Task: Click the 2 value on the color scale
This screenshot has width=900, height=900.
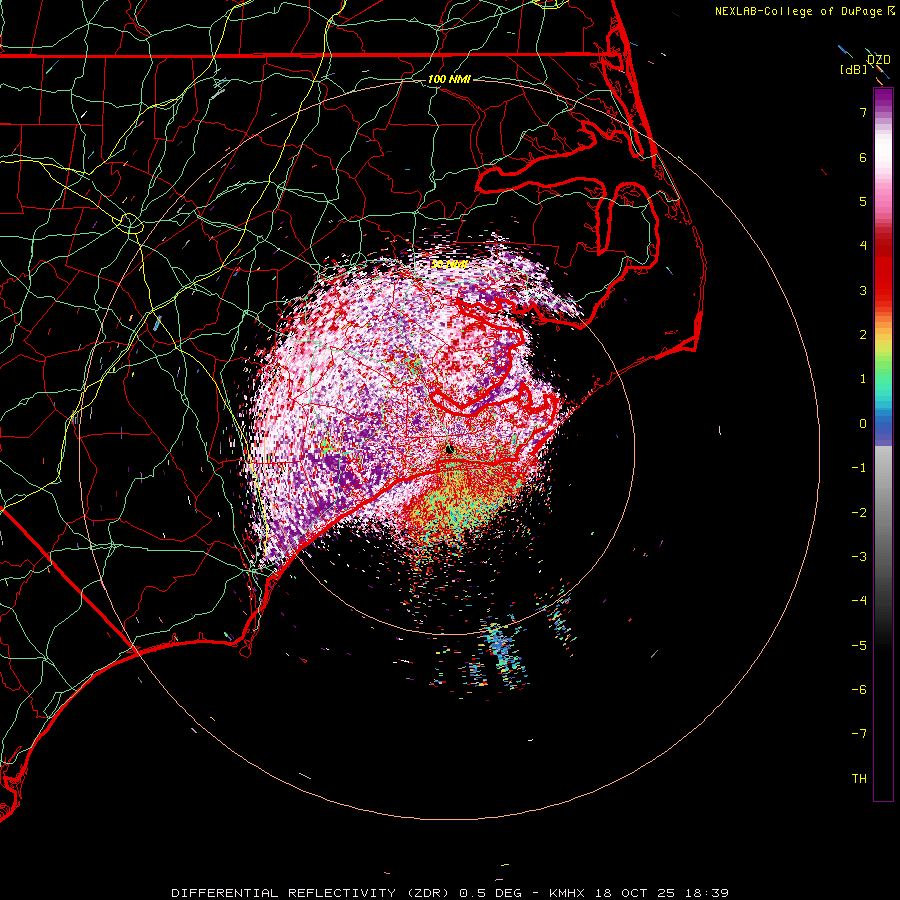Action: 863,335
